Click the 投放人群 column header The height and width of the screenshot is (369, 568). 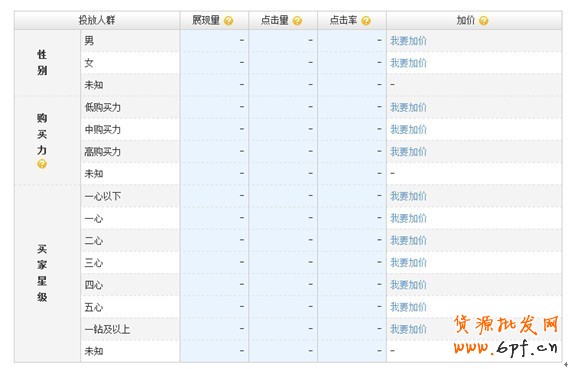[97, 20]
